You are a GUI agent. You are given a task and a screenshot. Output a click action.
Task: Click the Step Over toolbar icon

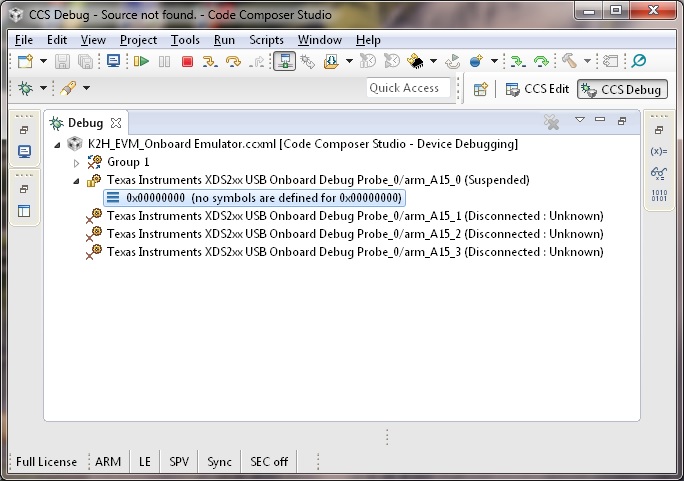(234, 62)
